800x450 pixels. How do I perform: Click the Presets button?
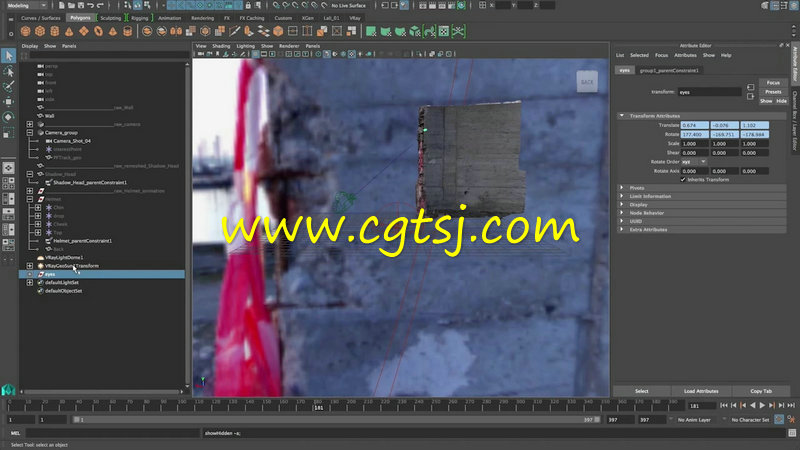[x=773, y=92]
